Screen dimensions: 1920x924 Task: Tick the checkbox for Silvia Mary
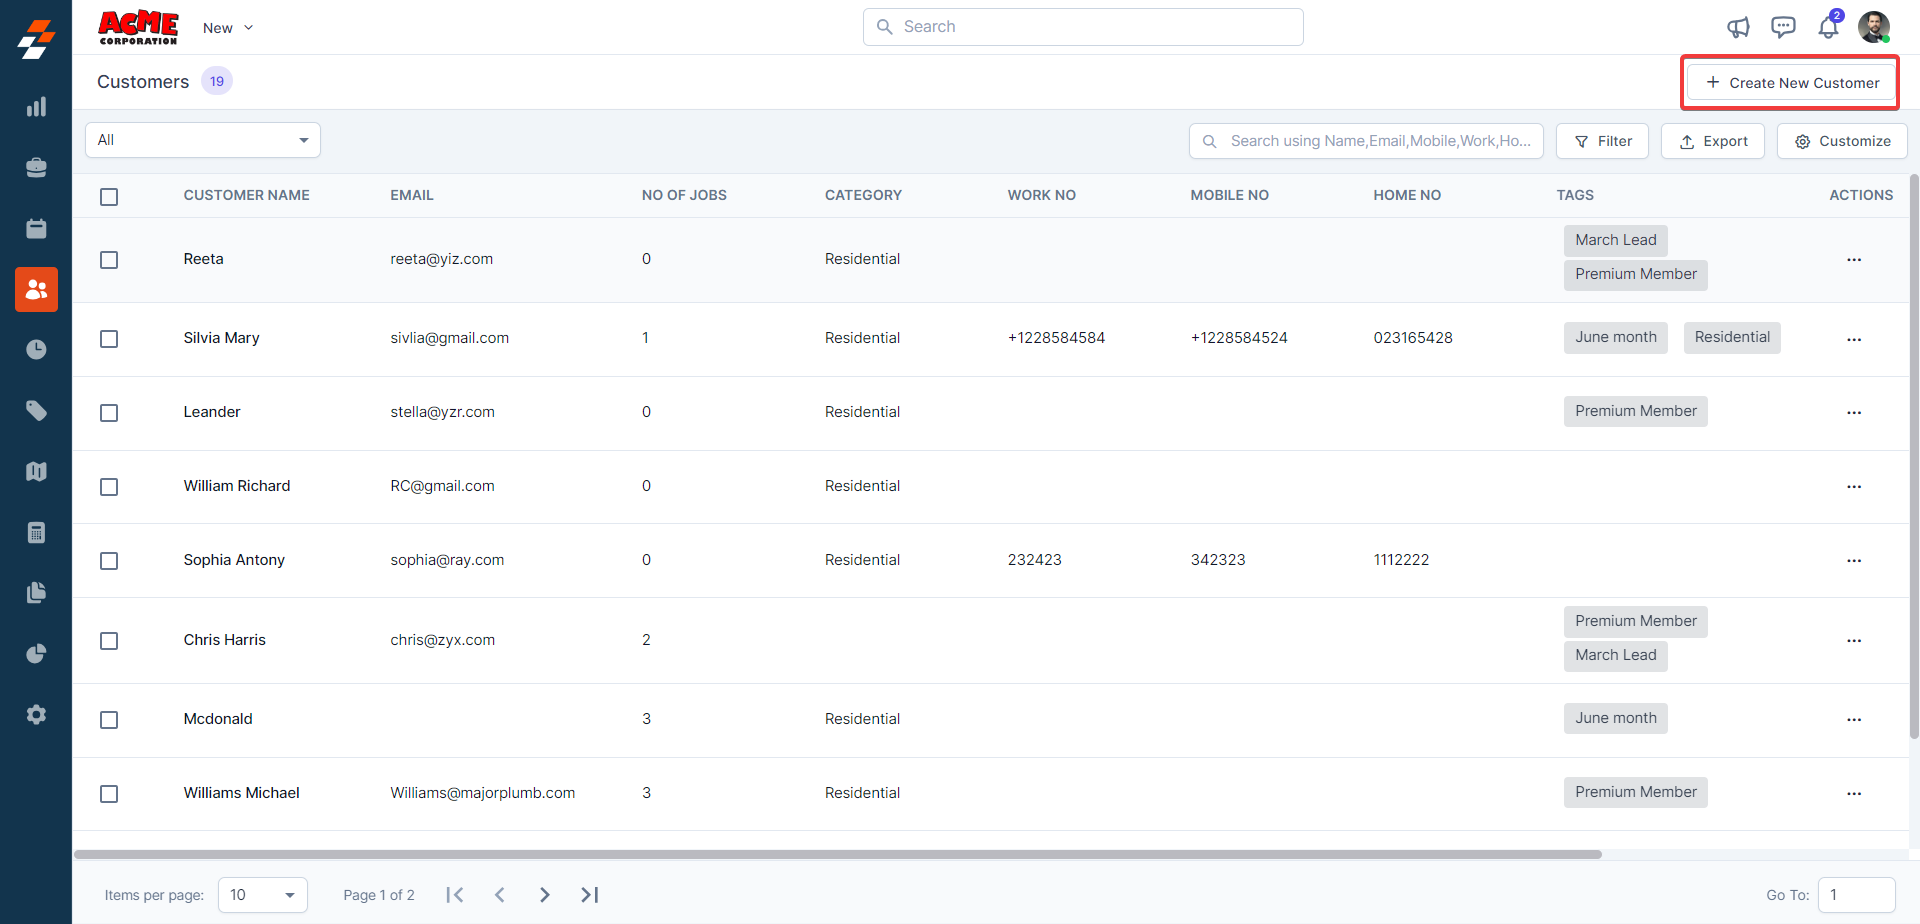point(109,339)
